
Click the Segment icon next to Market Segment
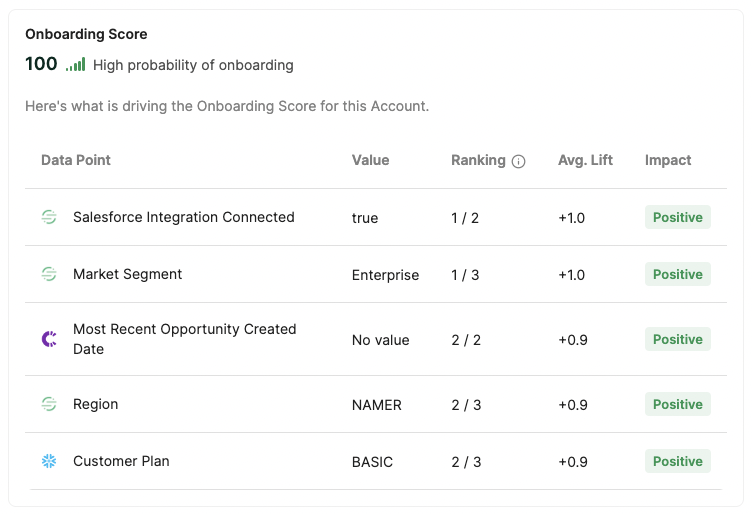(x=49, y=274)
